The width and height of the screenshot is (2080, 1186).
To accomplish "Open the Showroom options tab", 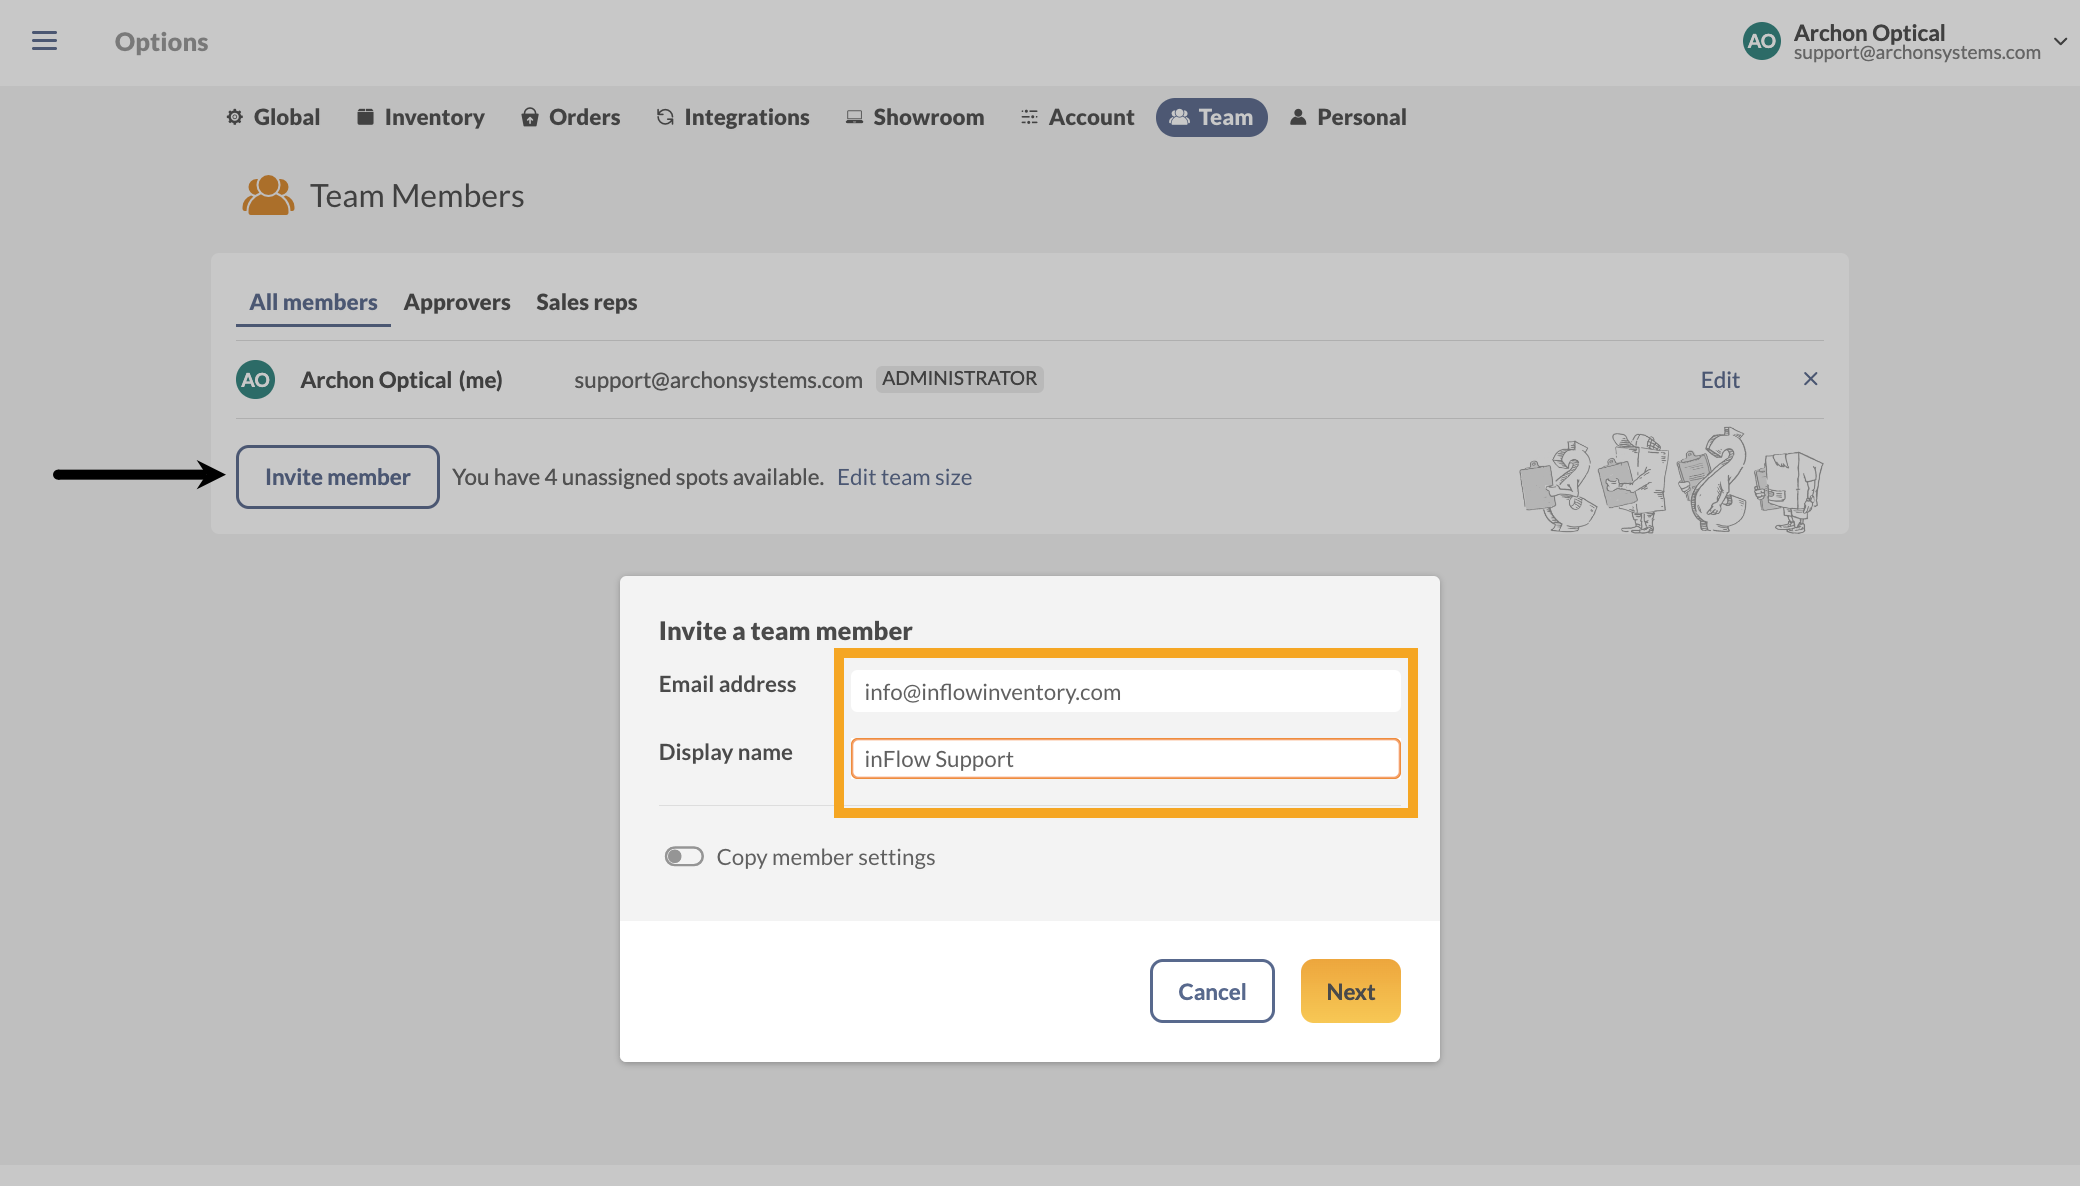I will (915, 117).
